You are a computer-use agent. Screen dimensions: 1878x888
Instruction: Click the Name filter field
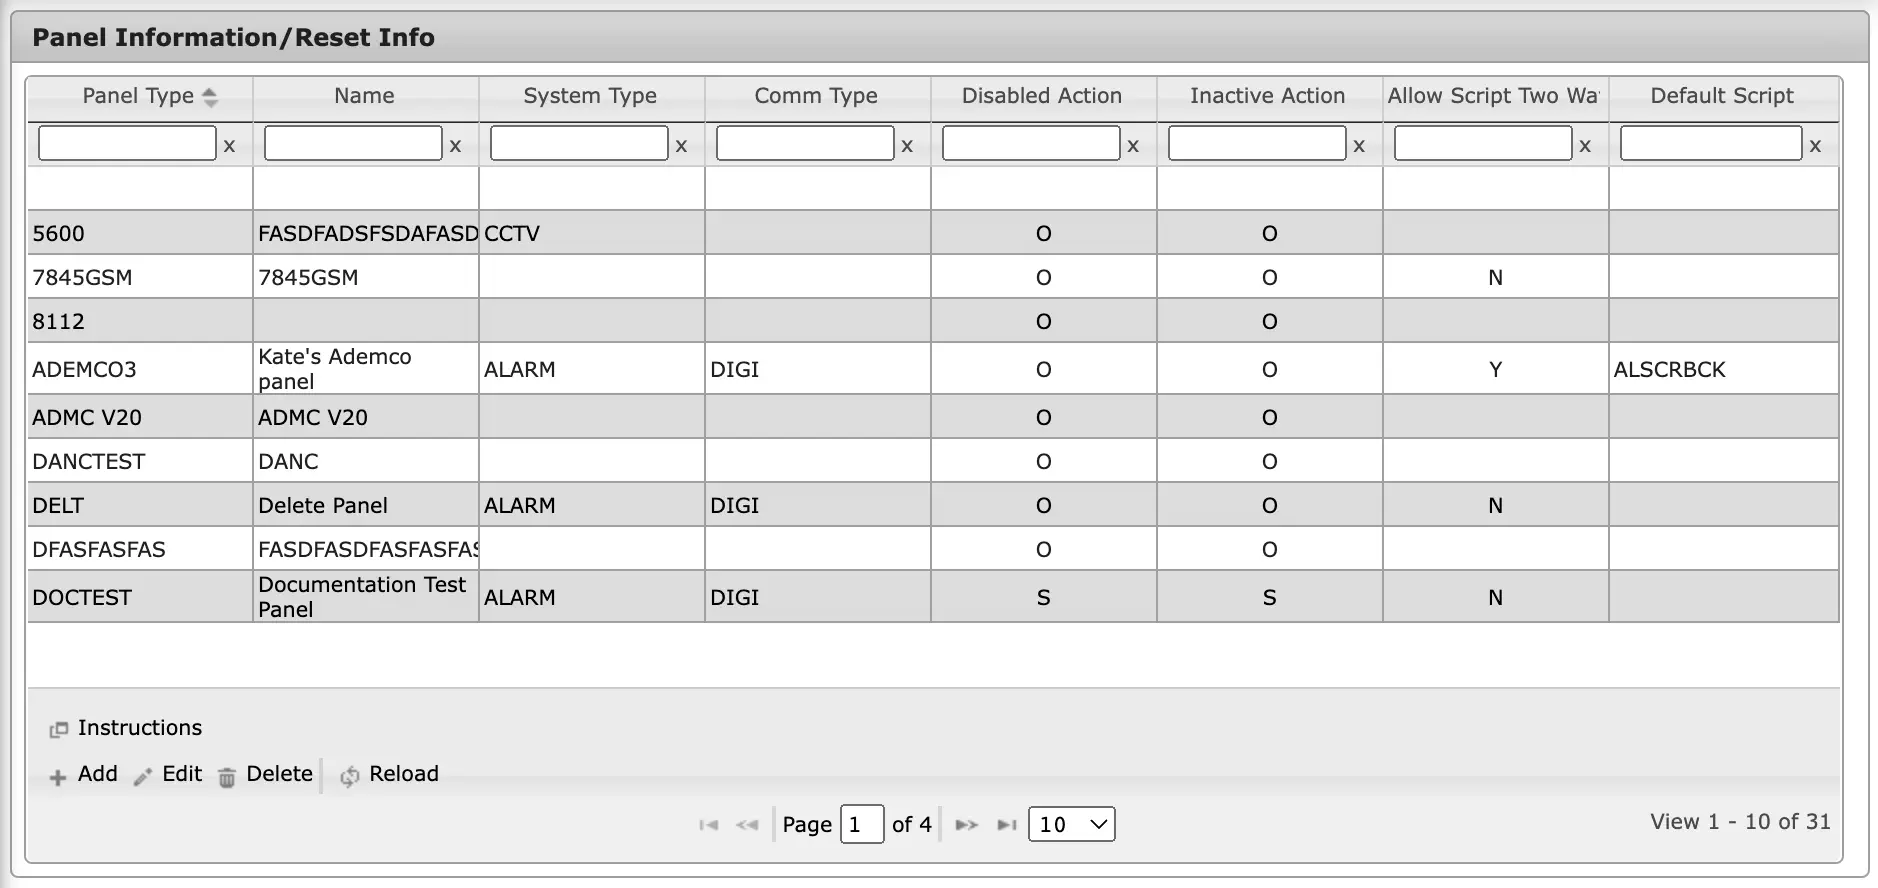353,143
